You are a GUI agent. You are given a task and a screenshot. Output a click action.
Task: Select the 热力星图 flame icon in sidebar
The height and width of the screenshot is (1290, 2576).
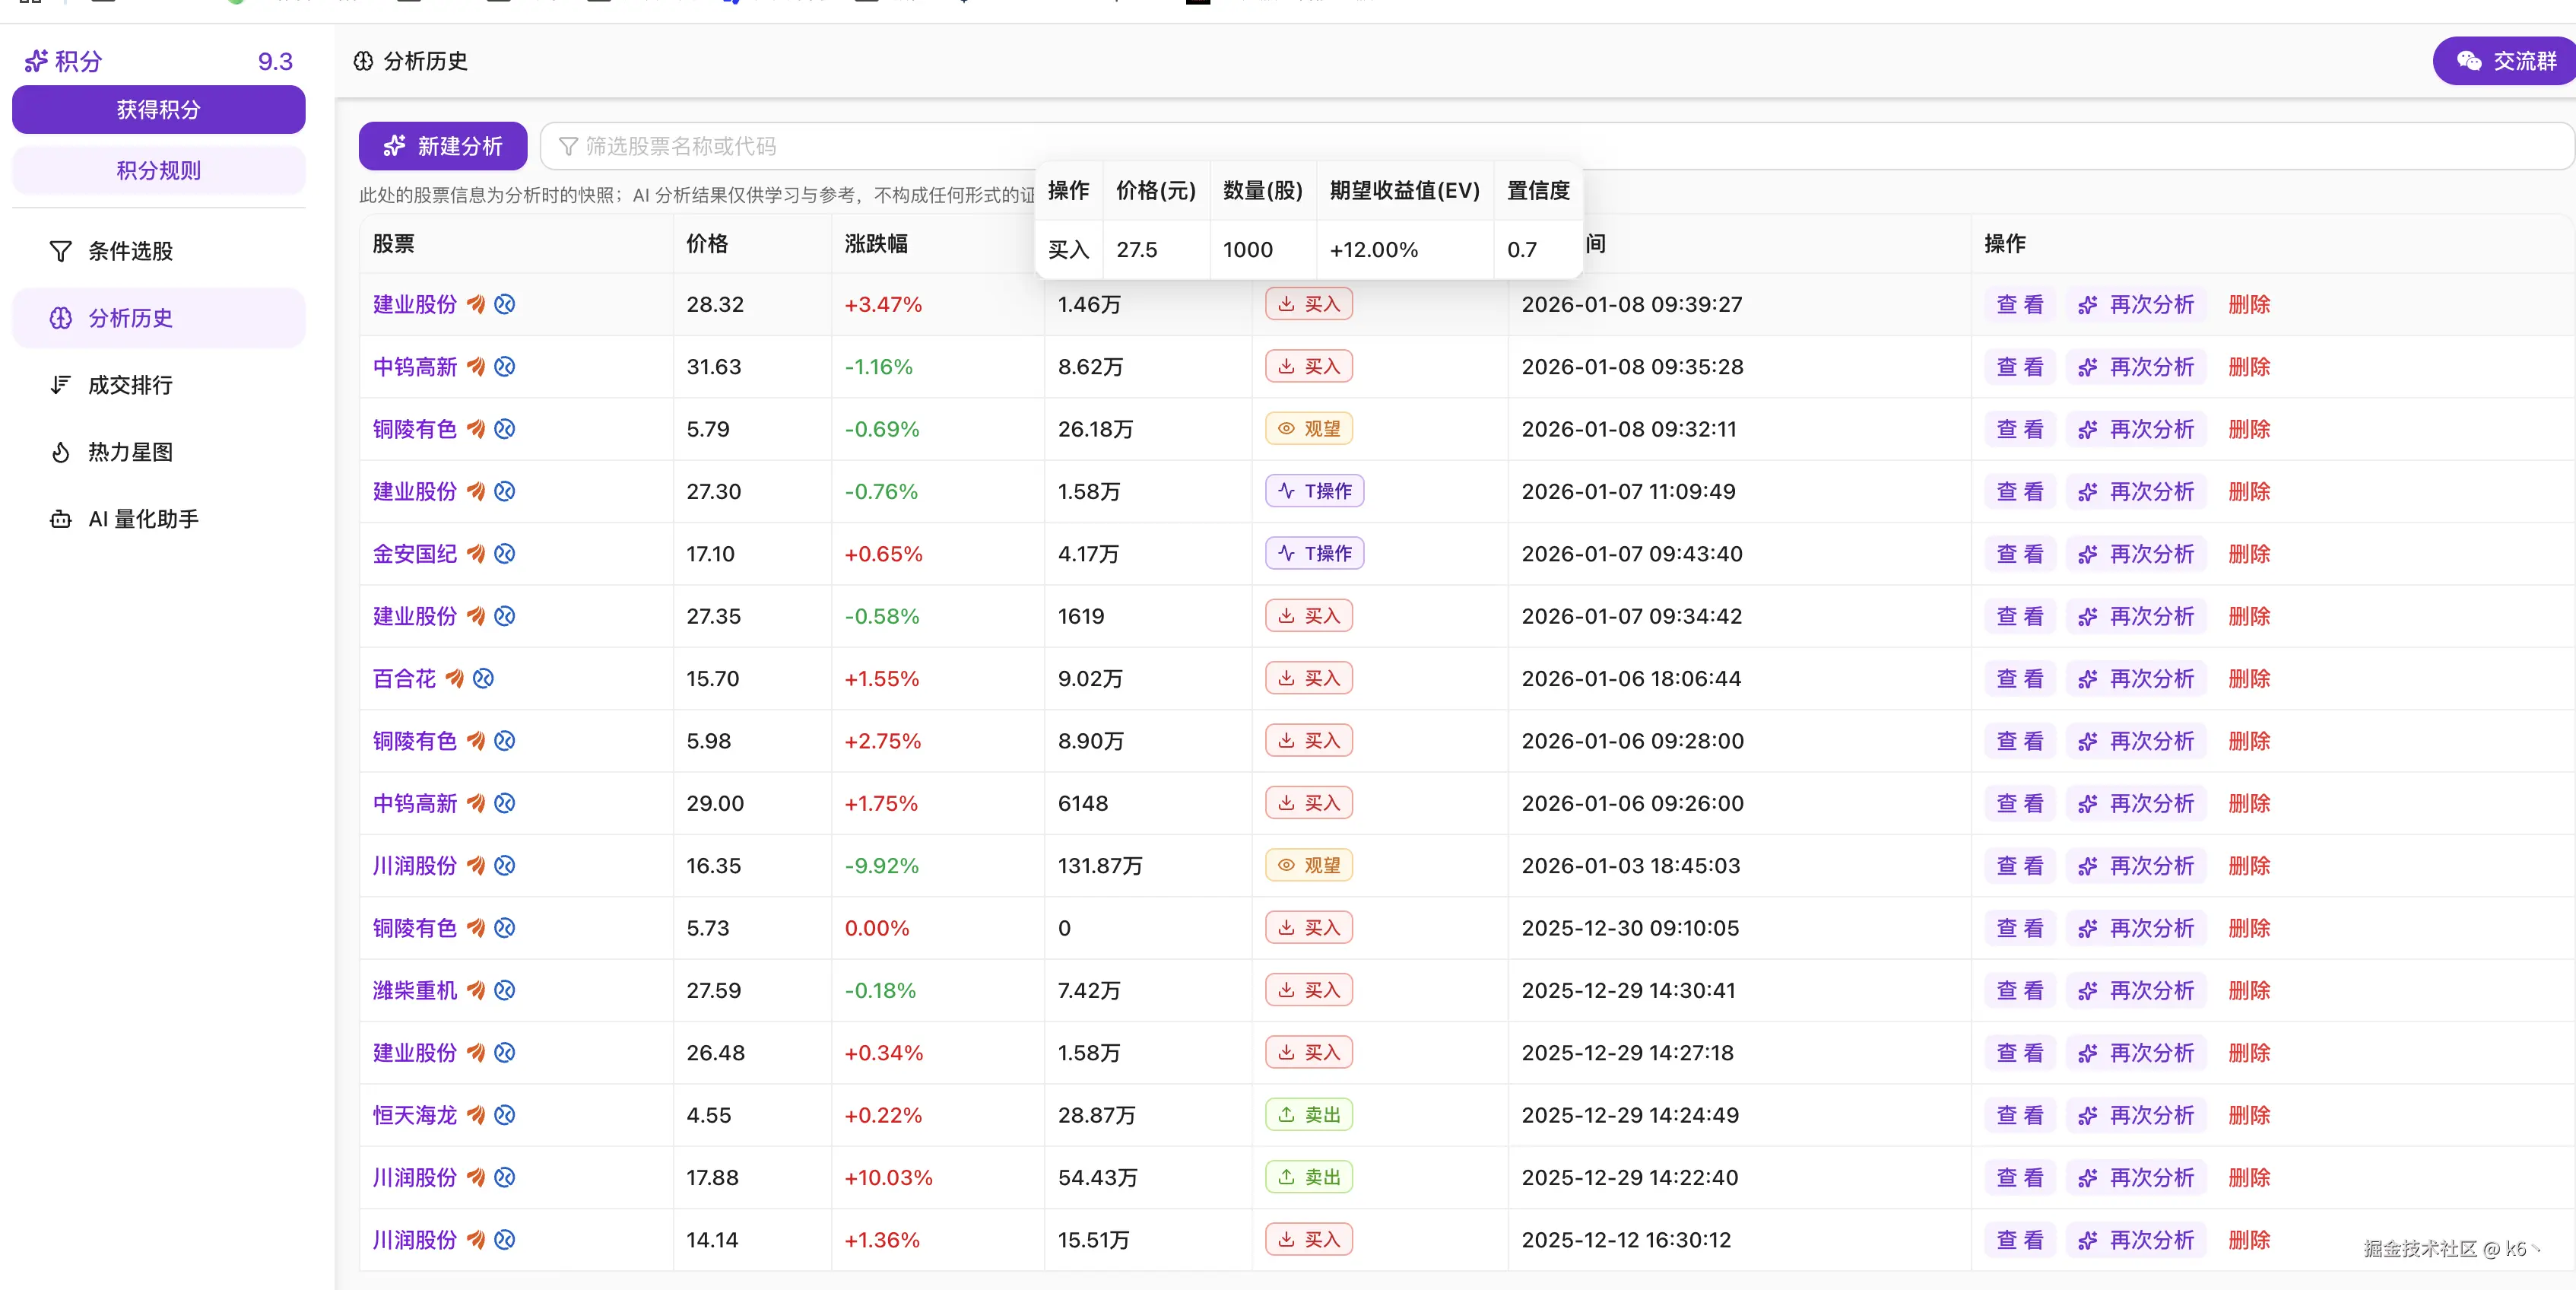tap(60, 452)
